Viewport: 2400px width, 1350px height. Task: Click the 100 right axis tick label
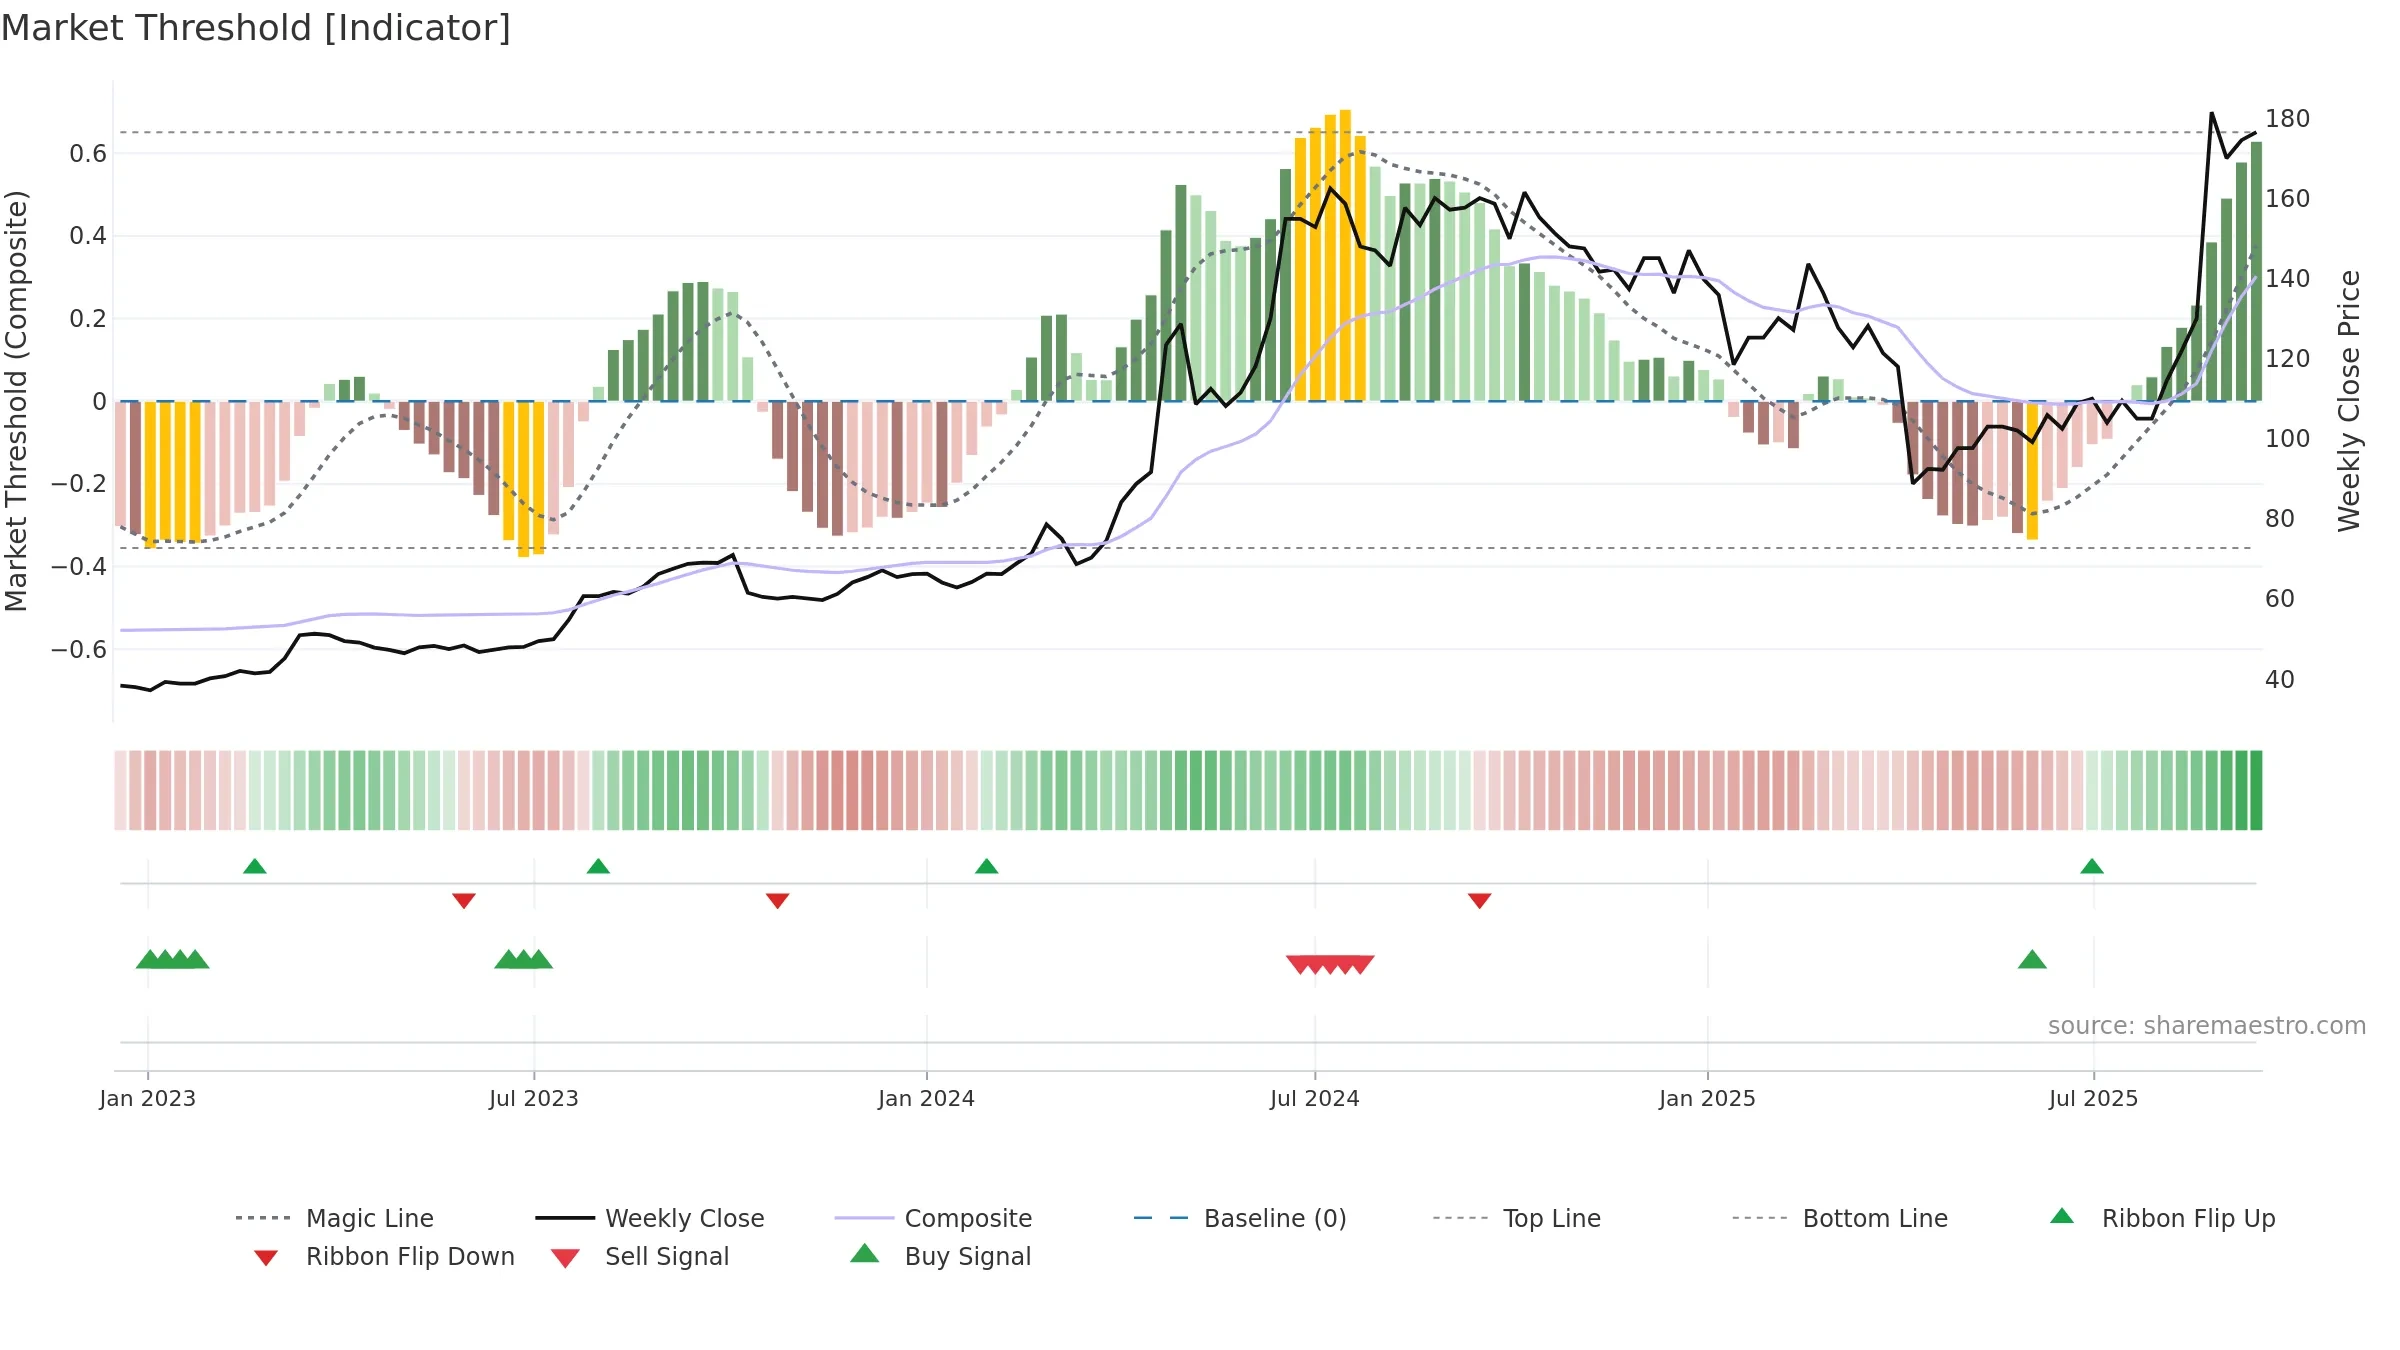tap(2288, 438)
